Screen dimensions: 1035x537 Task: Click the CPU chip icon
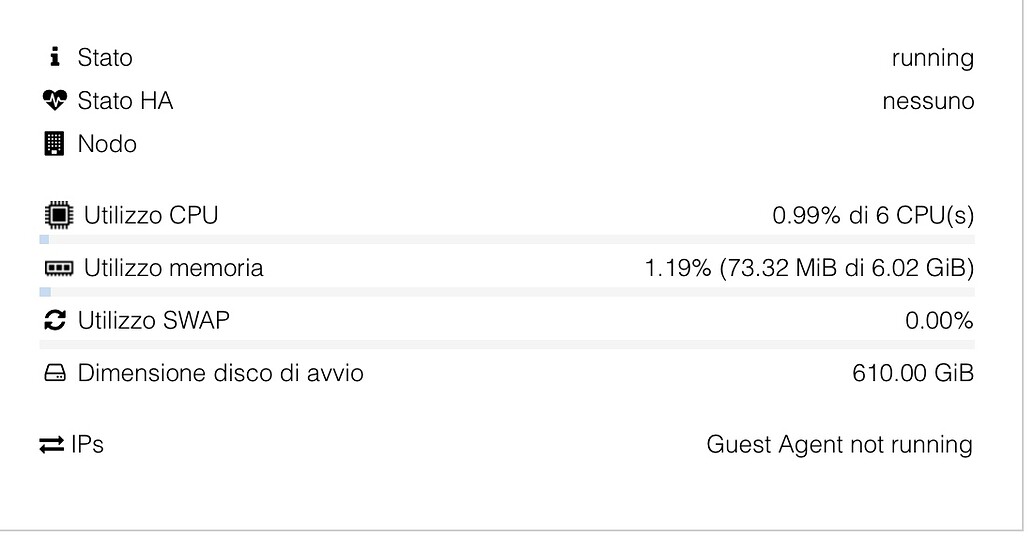[59, 215]
